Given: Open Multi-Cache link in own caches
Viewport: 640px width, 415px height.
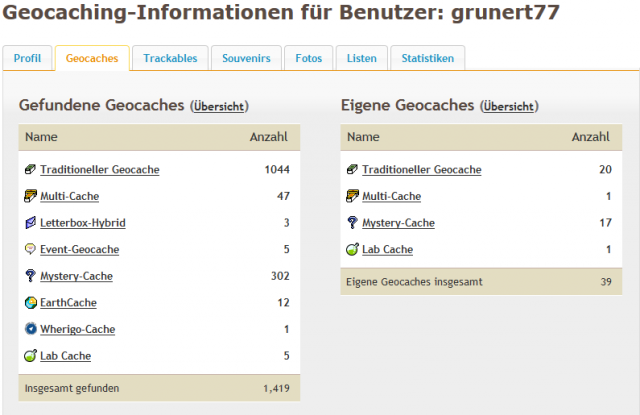Looking at the screenshot, I should tap(391, 196).
